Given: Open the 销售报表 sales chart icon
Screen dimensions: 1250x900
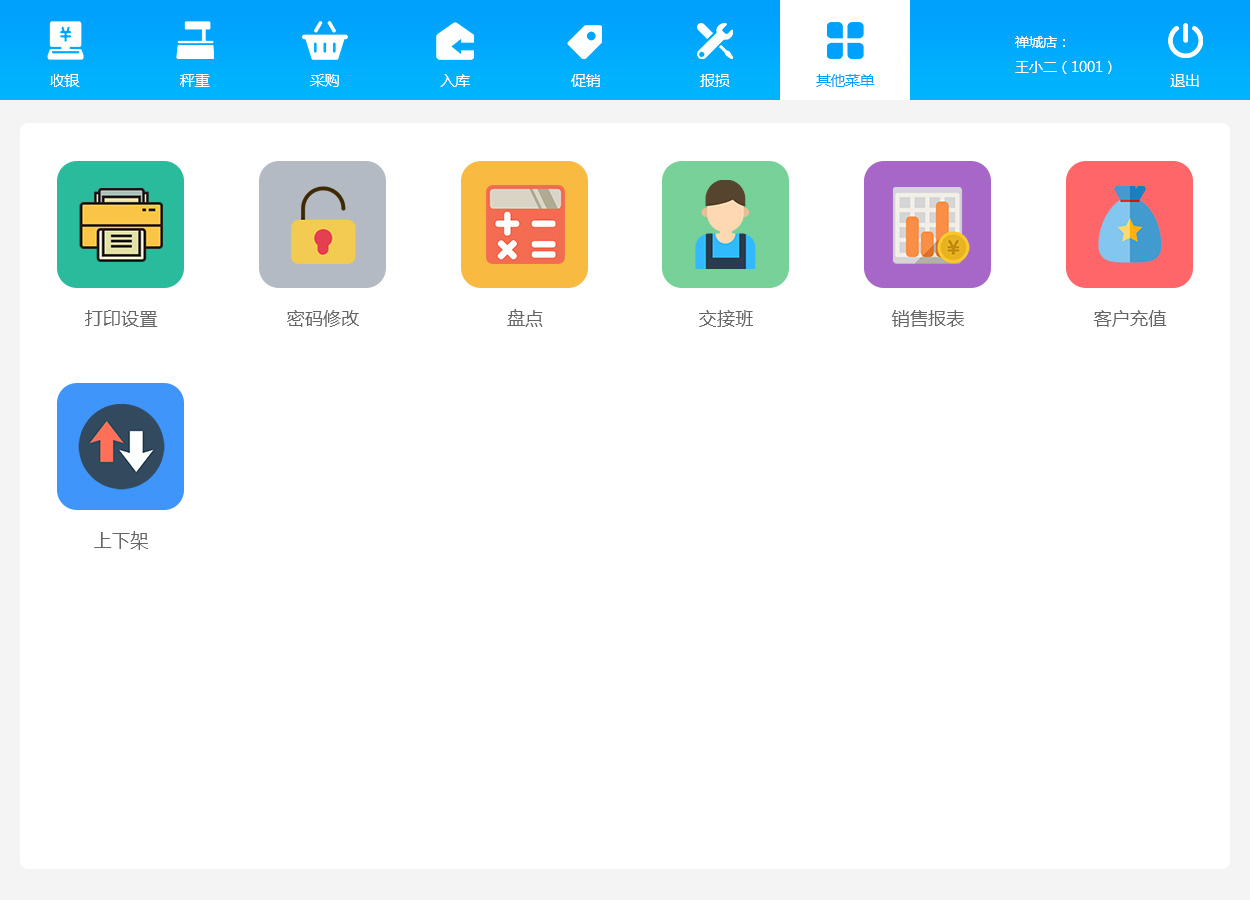Looking at the screenshot, I should click(927, 224).
